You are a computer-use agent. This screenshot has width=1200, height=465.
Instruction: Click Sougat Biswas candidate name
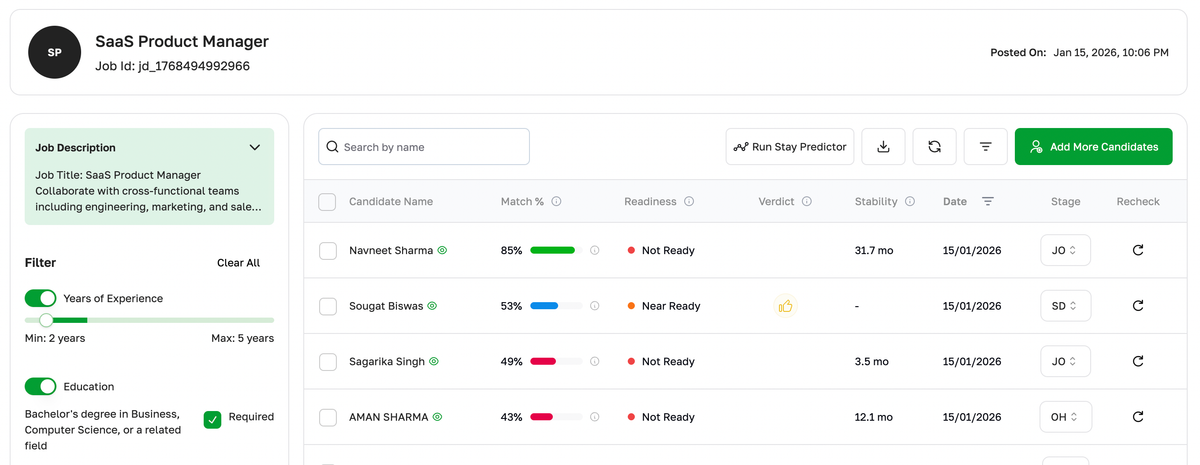(386, 306)
